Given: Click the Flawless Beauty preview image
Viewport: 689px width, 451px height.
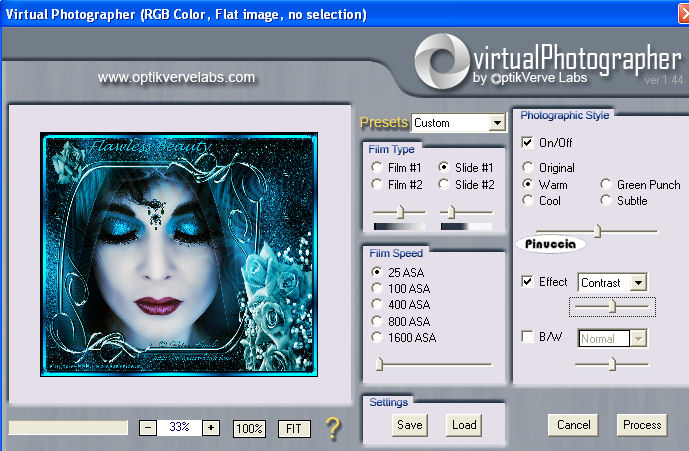Looking at the screenshot, I should point(179,255).
